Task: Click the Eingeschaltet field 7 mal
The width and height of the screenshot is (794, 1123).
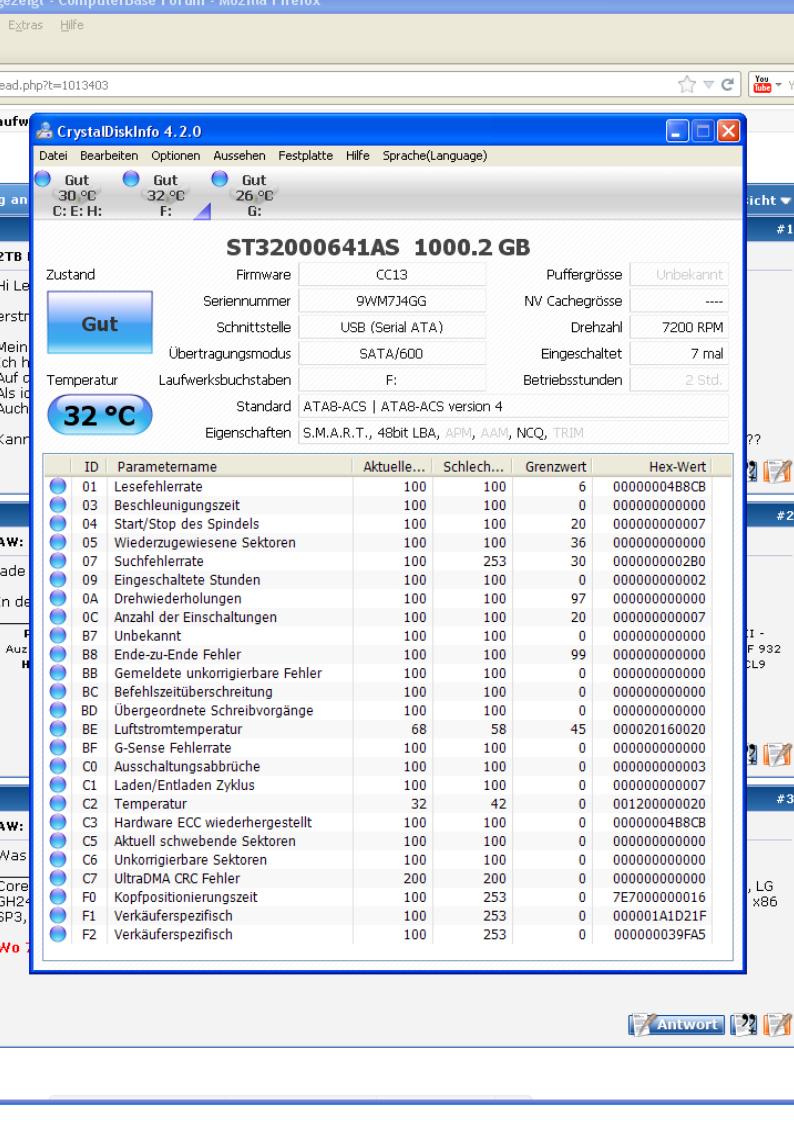Action: (x=679, y=353)
